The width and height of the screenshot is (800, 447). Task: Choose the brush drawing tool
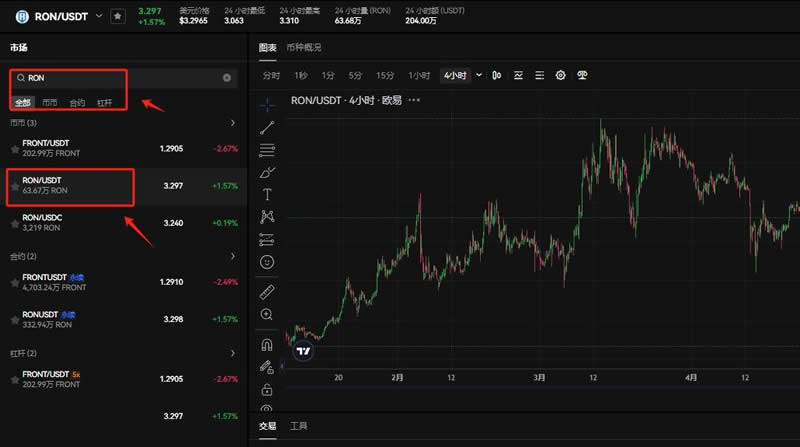[267, 172]
